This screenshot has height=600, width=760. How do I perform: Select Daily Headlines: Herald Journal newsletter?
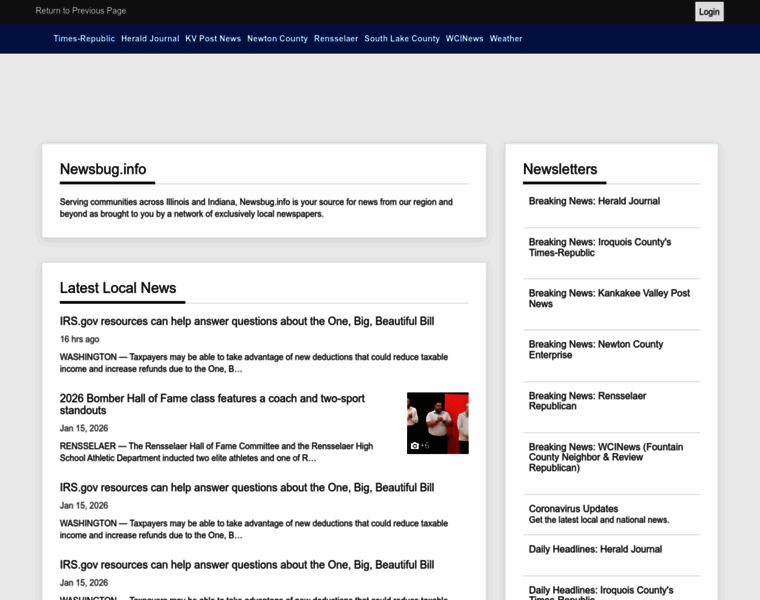pos(595,549)
